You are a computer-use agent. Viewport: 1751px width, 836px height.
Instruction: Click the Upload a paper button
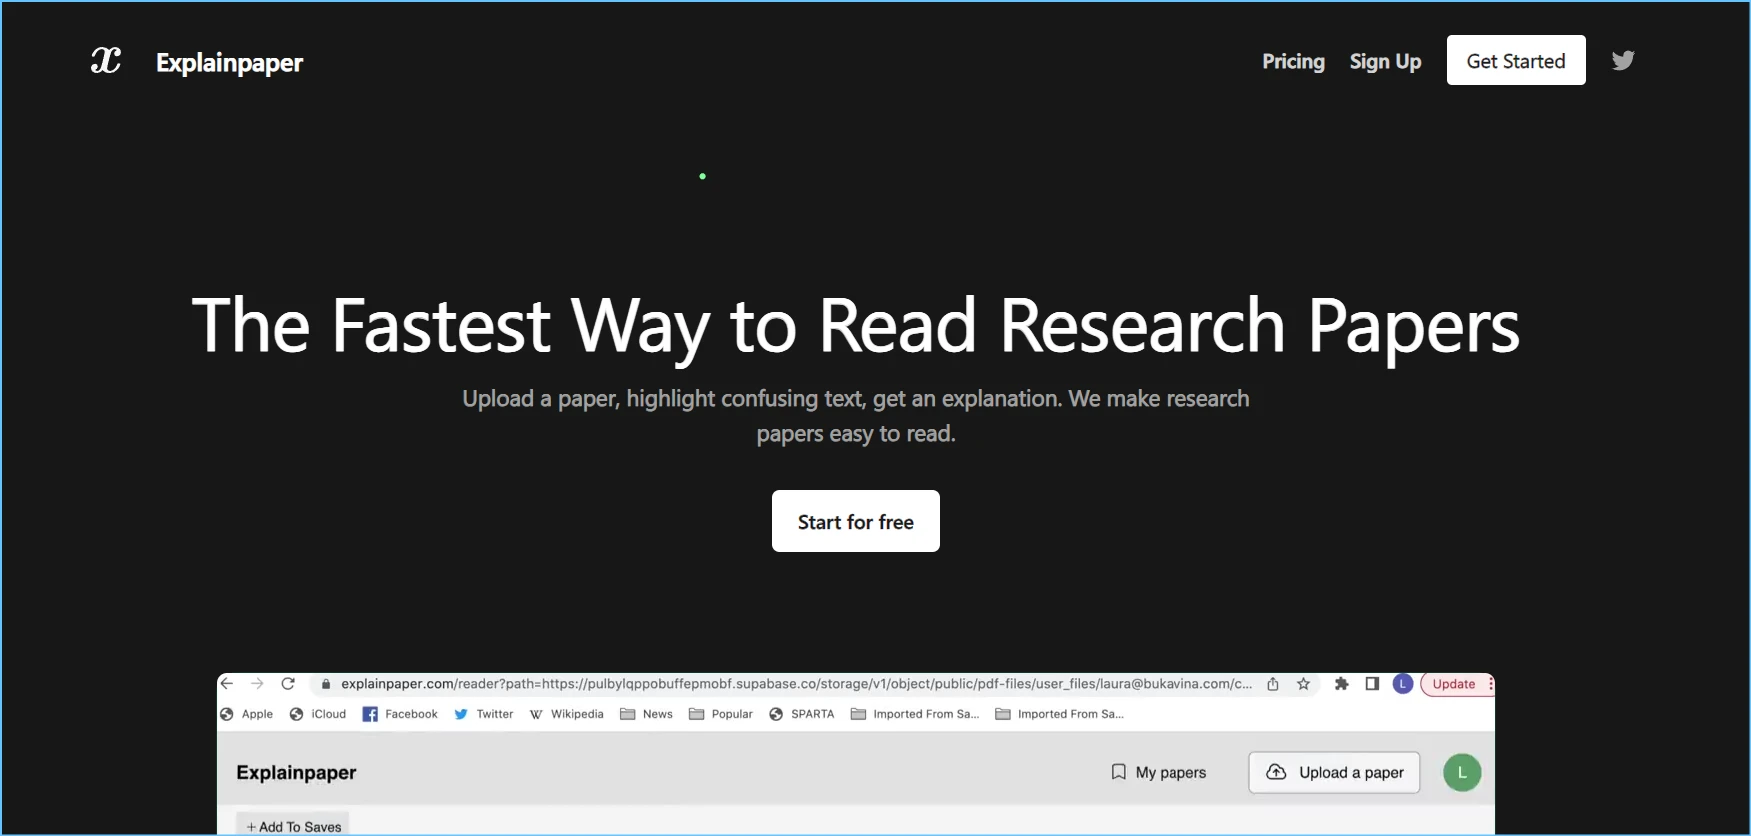coord(1334,772)
